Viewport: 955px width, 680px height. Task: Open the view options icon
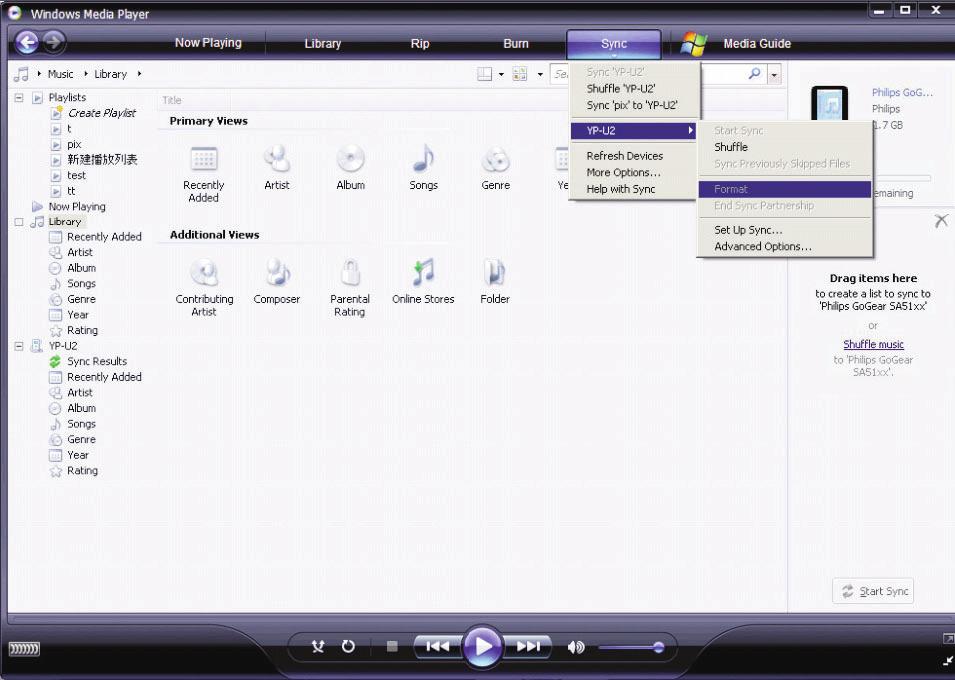click(x=520, y=74)
